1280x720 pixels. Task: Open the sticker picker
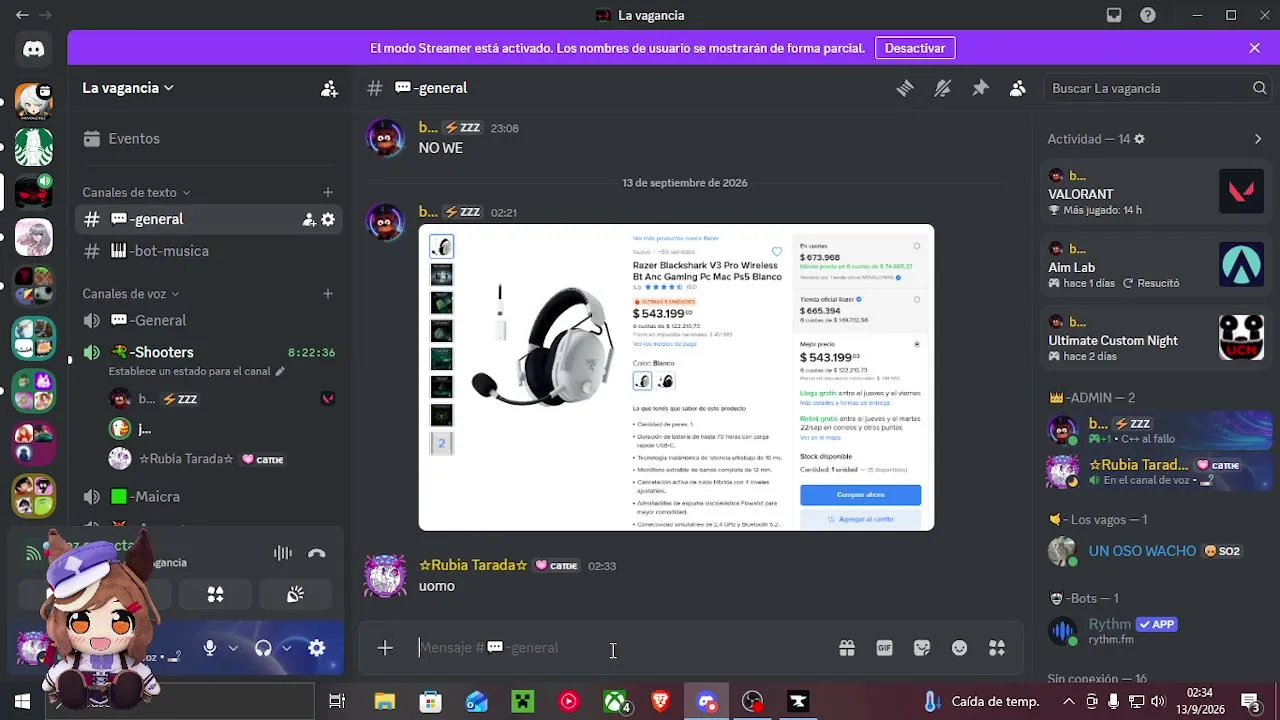click(922, 648)
